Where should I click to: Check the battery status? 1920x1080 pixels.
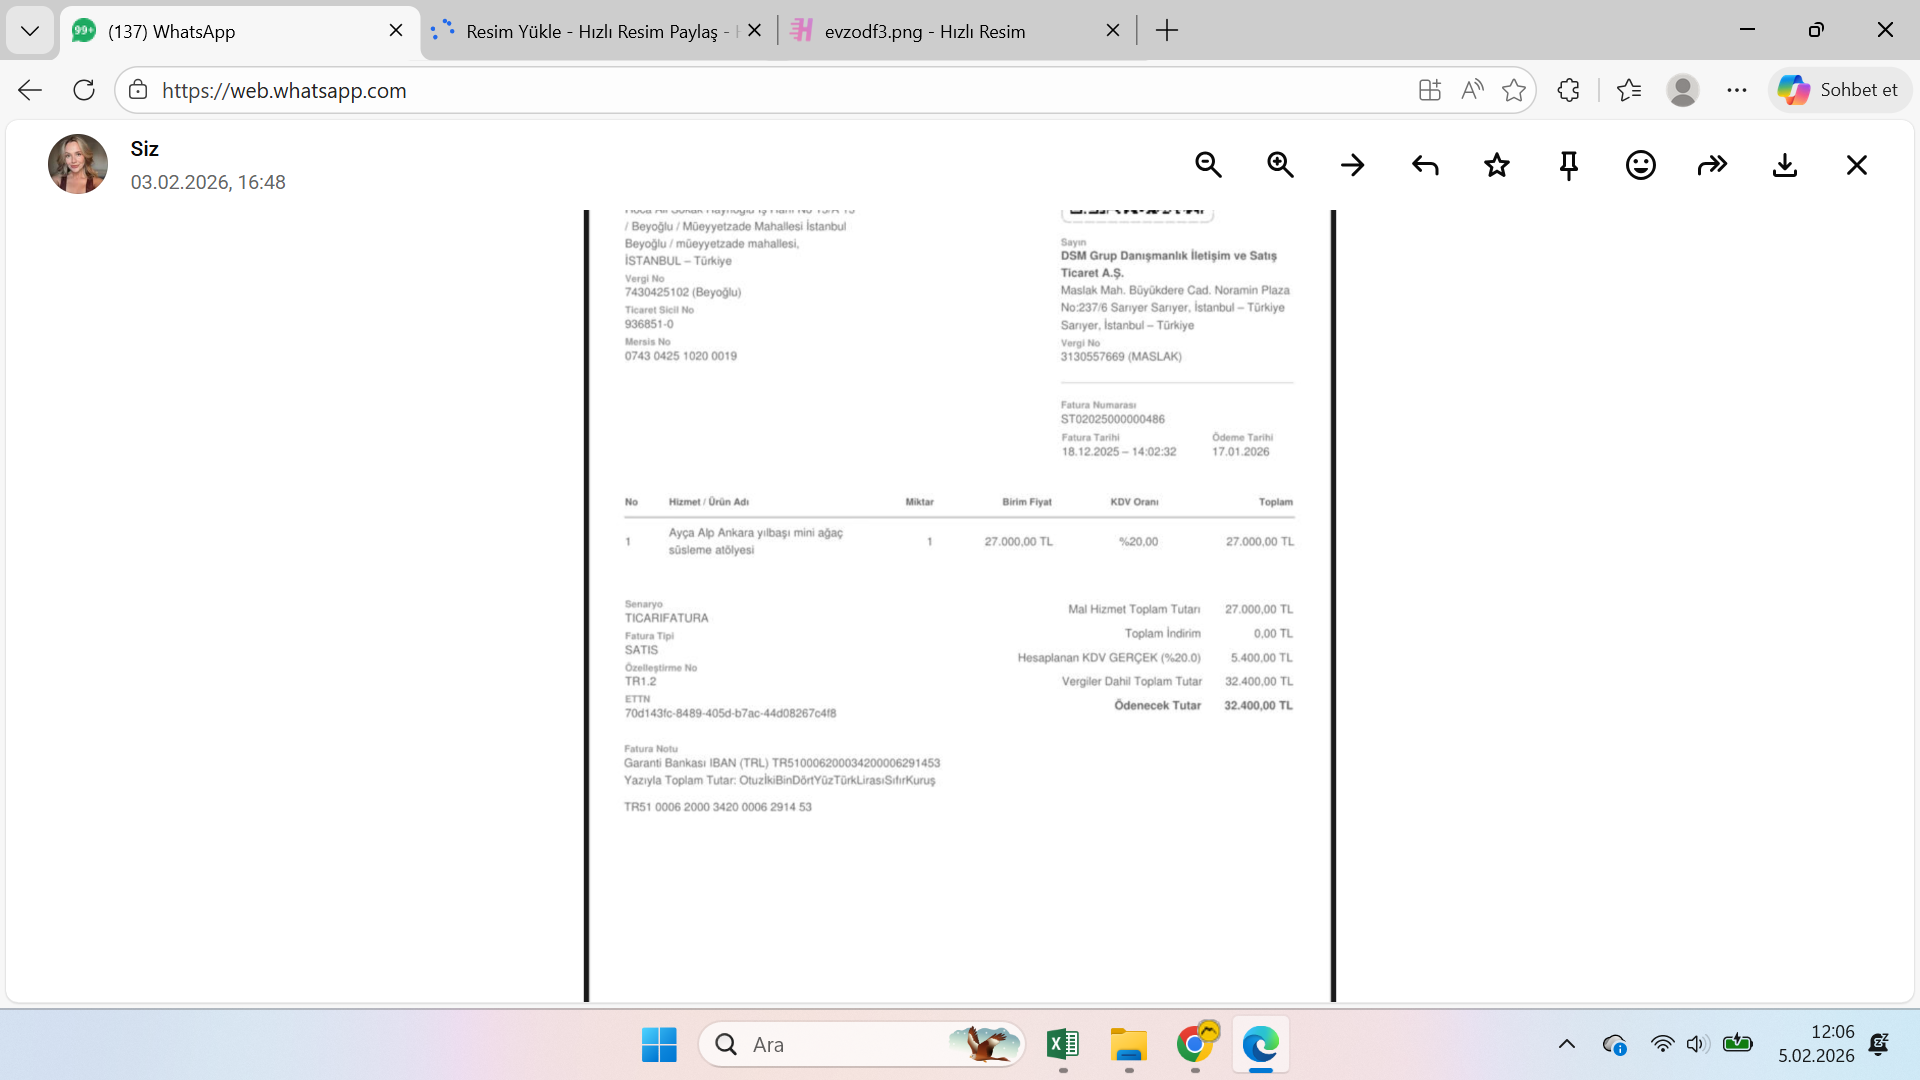(x=1738, y=1044)
